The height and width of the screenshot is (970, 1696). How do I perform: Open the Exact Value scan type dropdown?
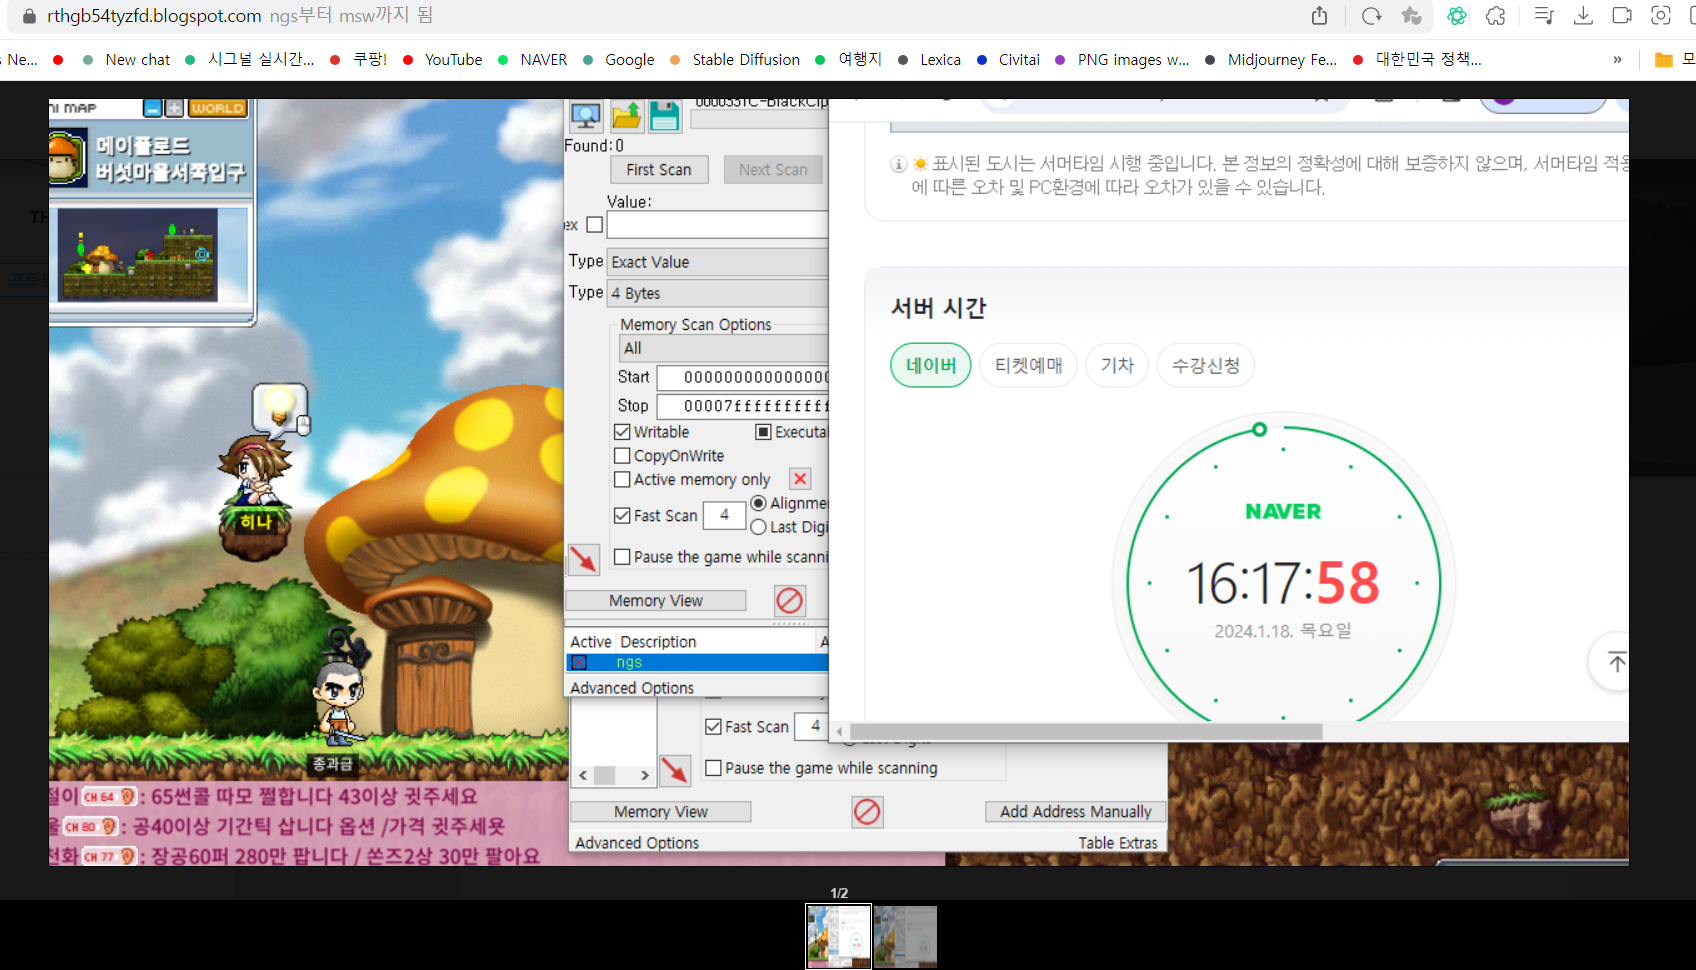(x=717, y=262)
